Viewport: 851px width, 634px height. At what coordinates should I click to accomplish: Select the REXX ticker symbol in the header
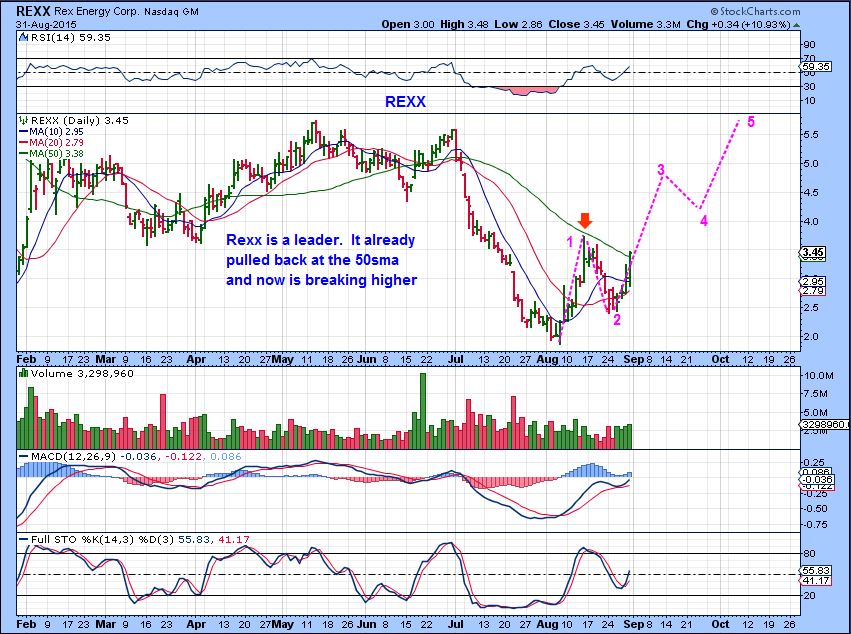tap(34, 11)
